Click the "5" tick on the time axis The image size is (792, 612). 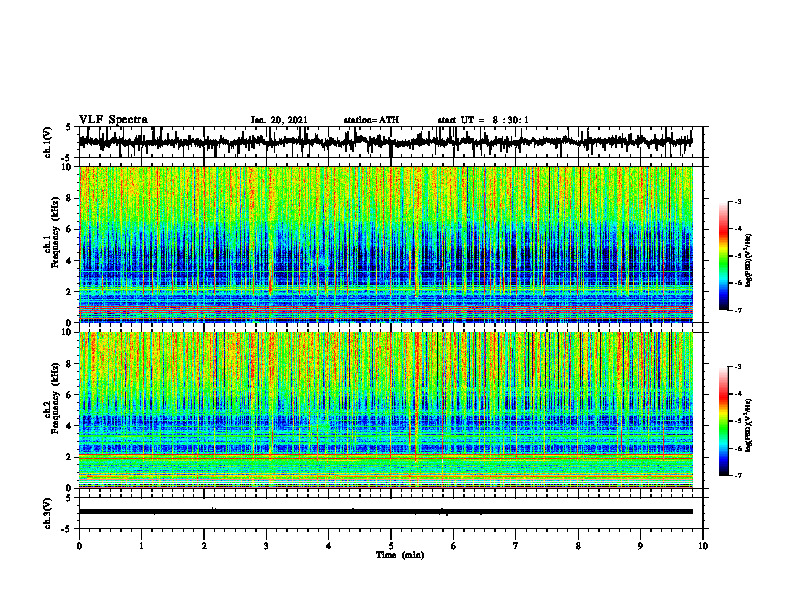click(x=391, y=546)
